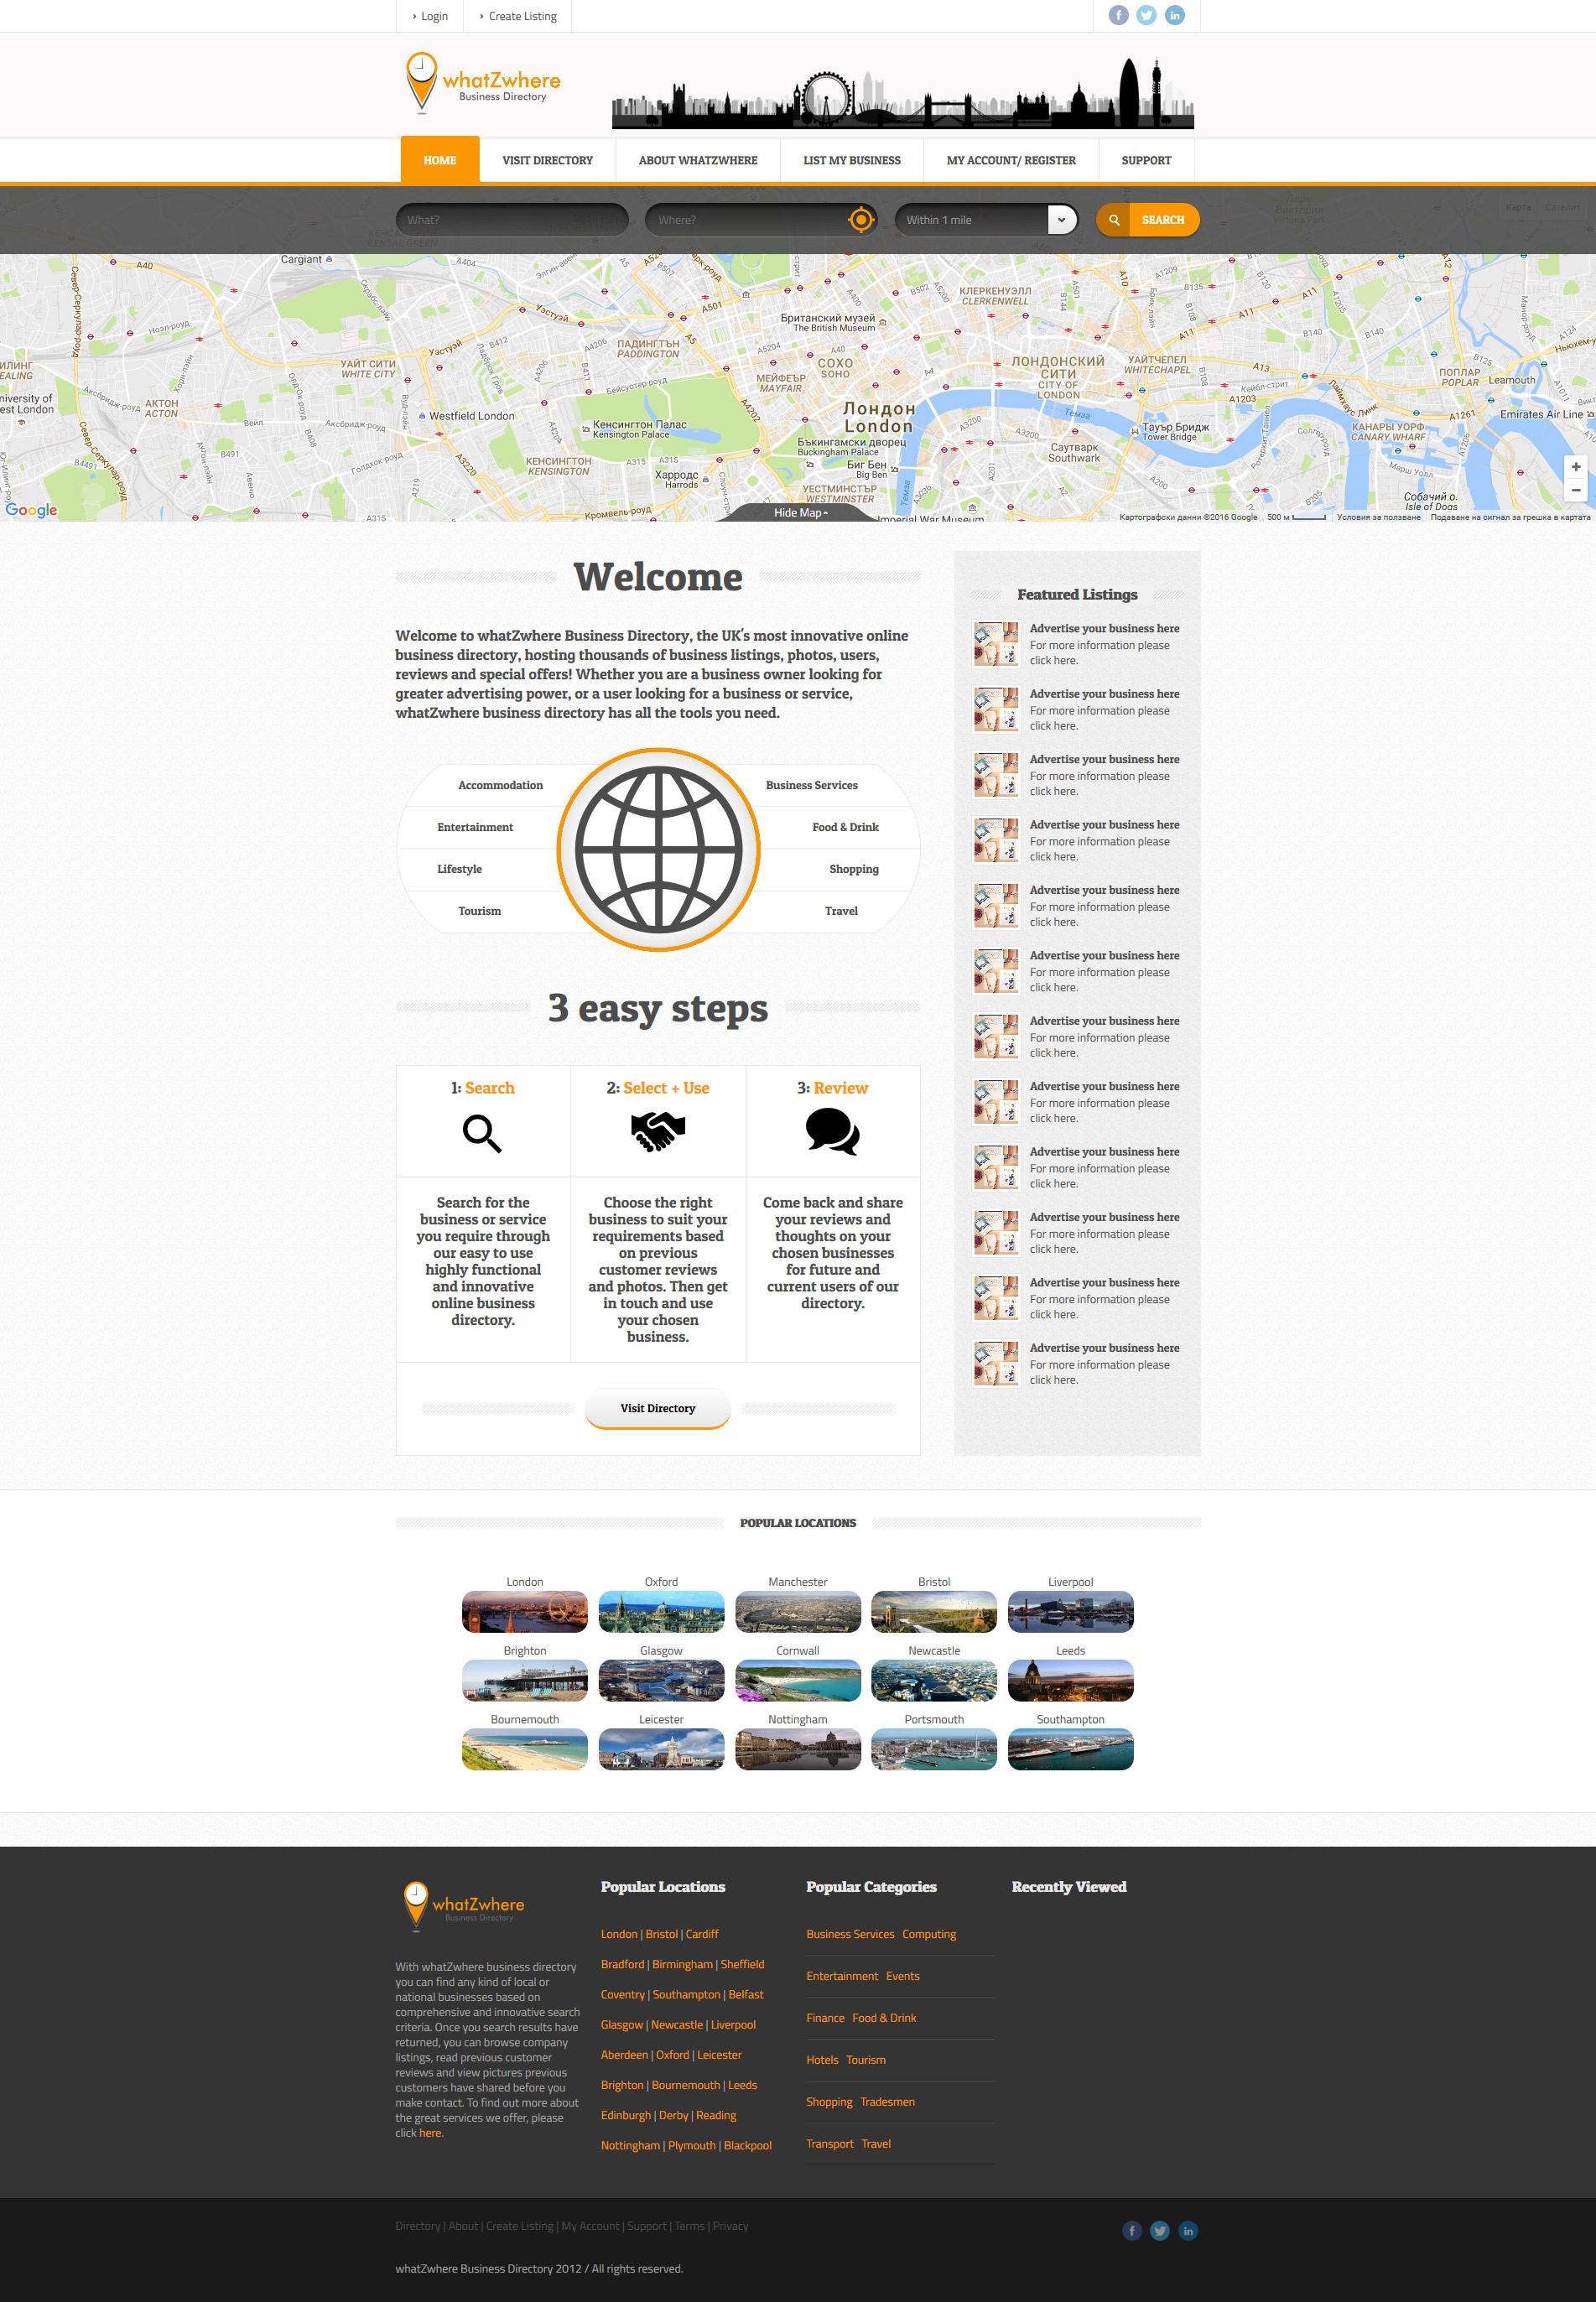This screenshot has height=2302, width=1596.
Task: Click the whatZwhere footer logo
Action: click(463, 1906)
